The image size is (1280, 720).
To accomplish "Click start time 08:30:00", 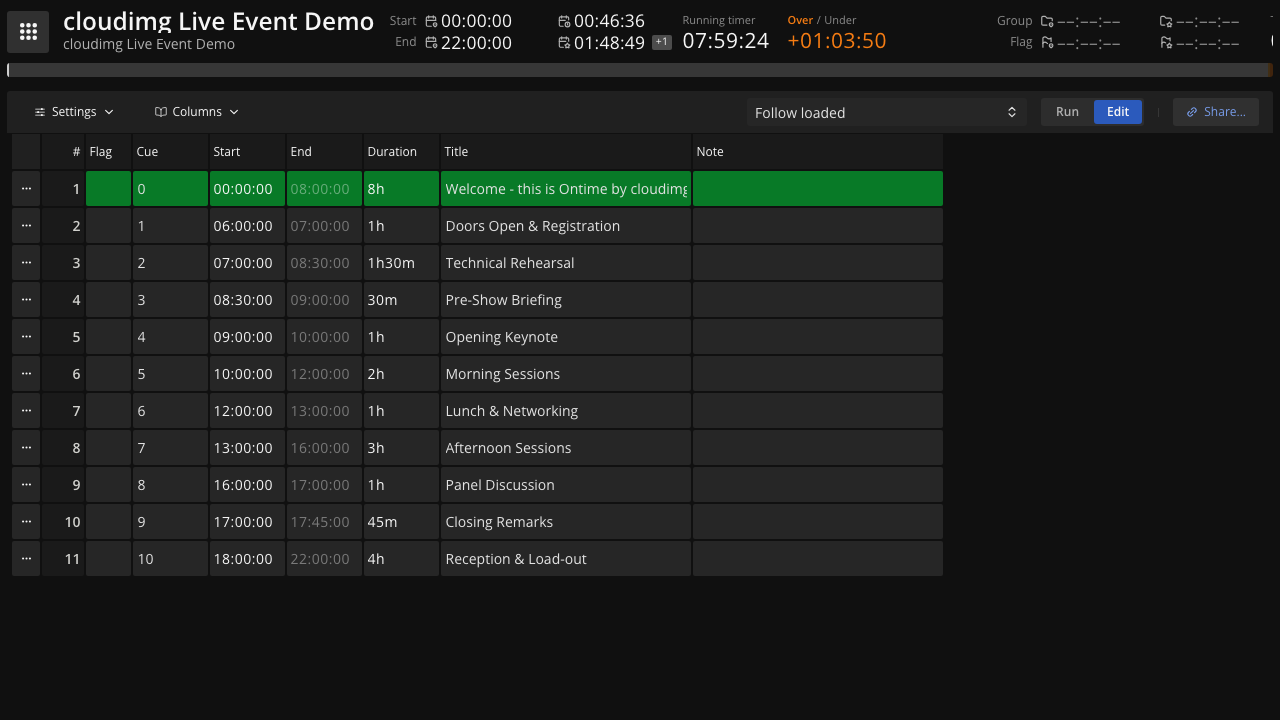I will tap(247, 300).
